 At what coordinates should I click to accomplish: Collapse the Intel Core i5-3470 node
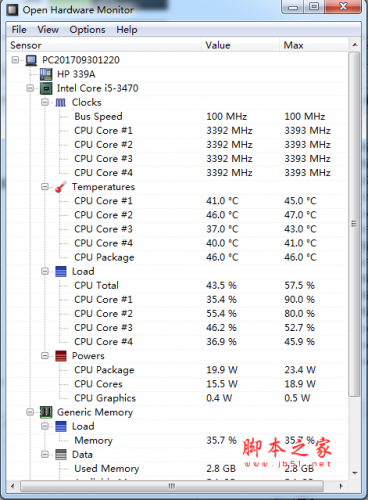click(x=30, y=88)
